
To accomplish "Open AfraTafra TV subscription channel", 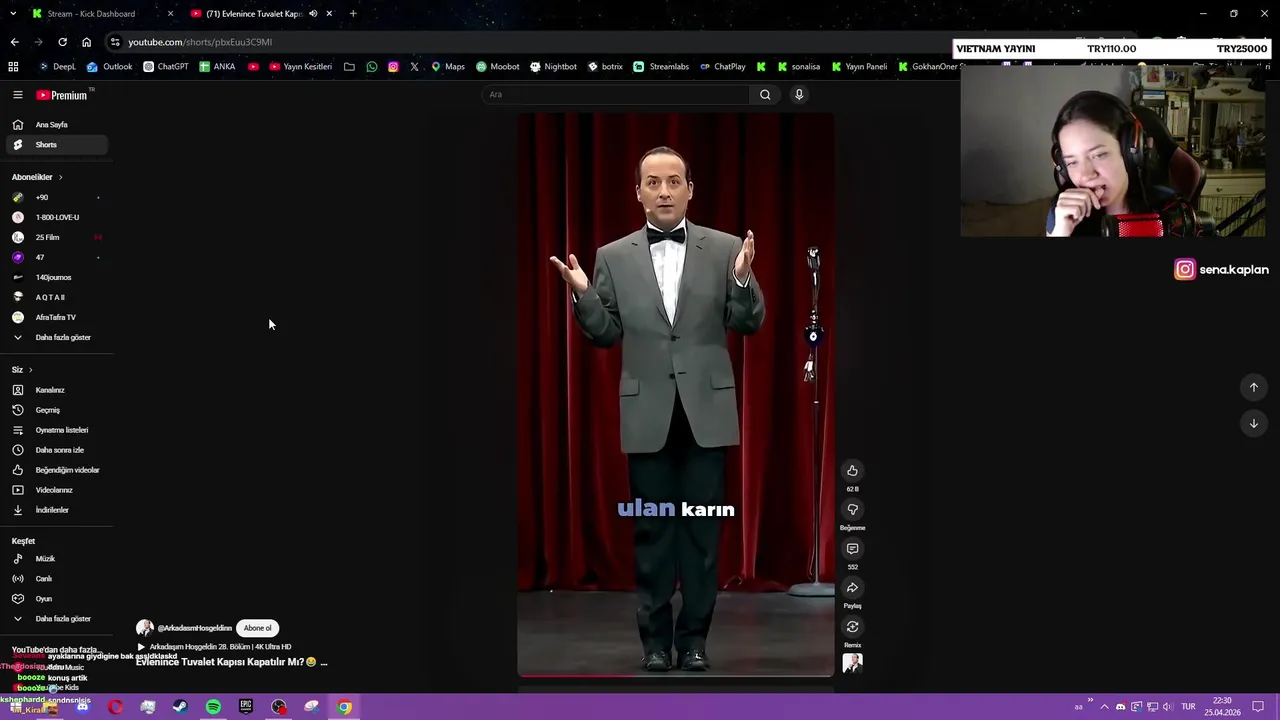I will click(x=55, y=317).
